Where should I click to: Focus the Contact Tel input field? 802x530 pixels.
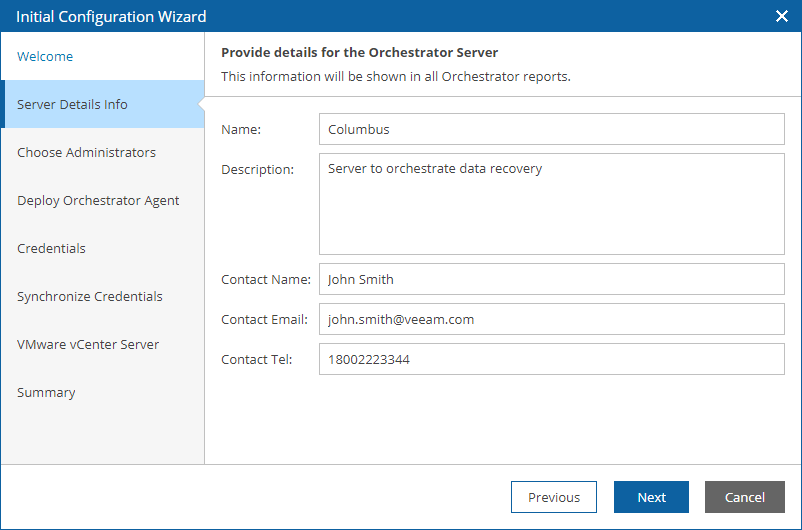click(551, 359)
